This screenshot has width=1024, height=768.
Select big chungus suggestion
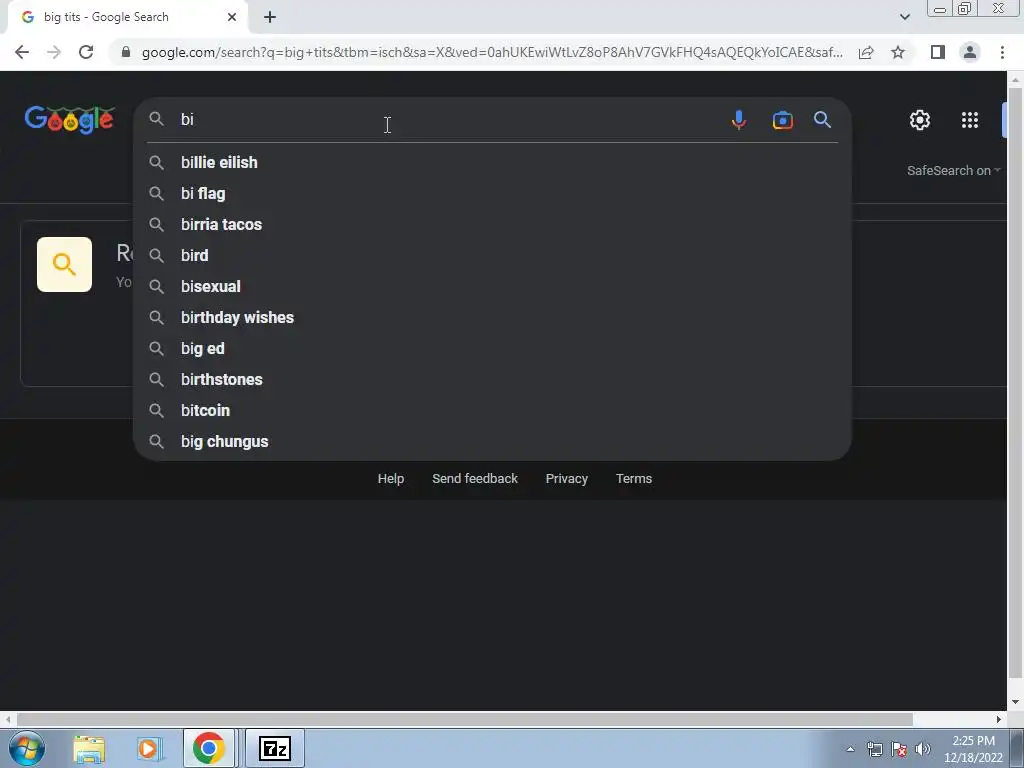[x=492, y=441]
